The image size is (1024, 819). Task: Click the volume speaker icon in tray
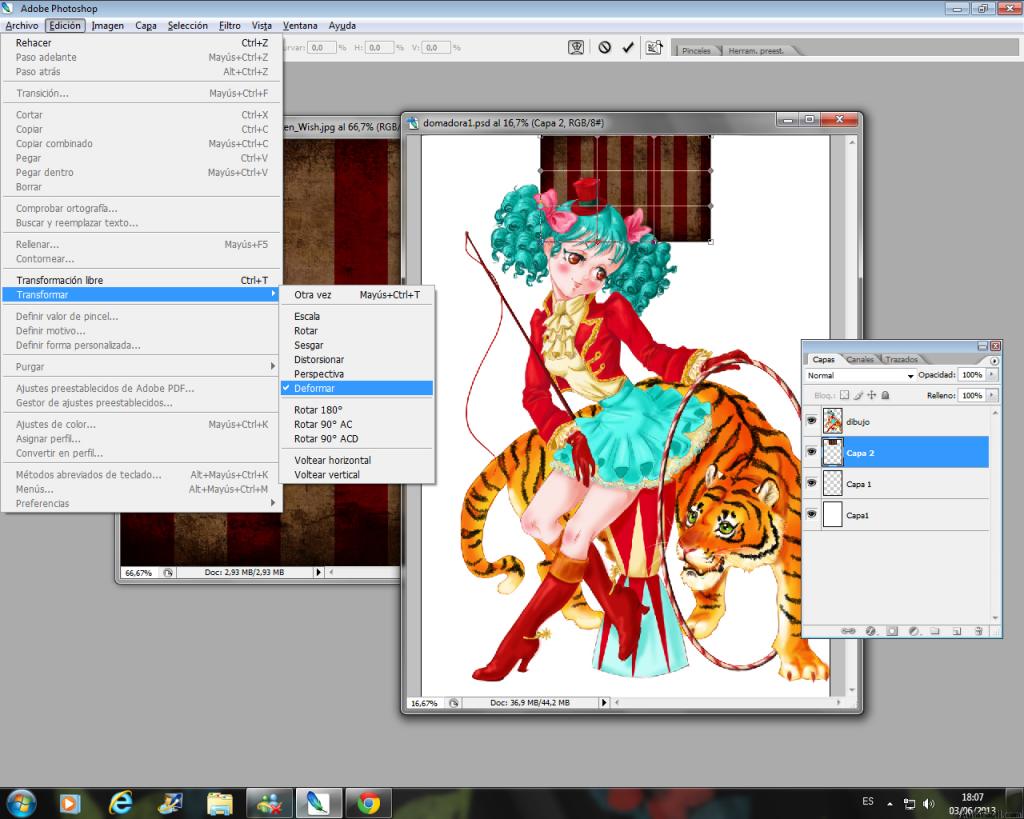[929, 803]
